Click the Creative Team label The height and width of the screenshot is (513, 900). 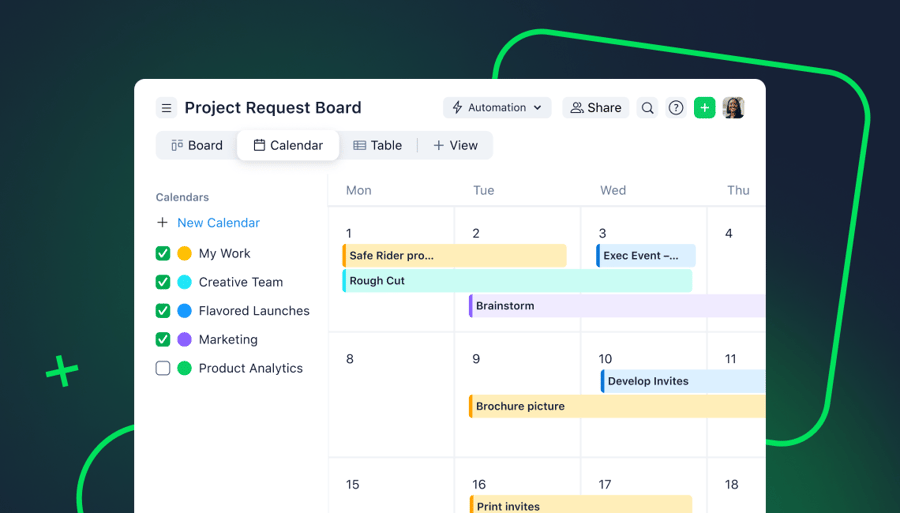pyautogui.click(x=240, y=282)
